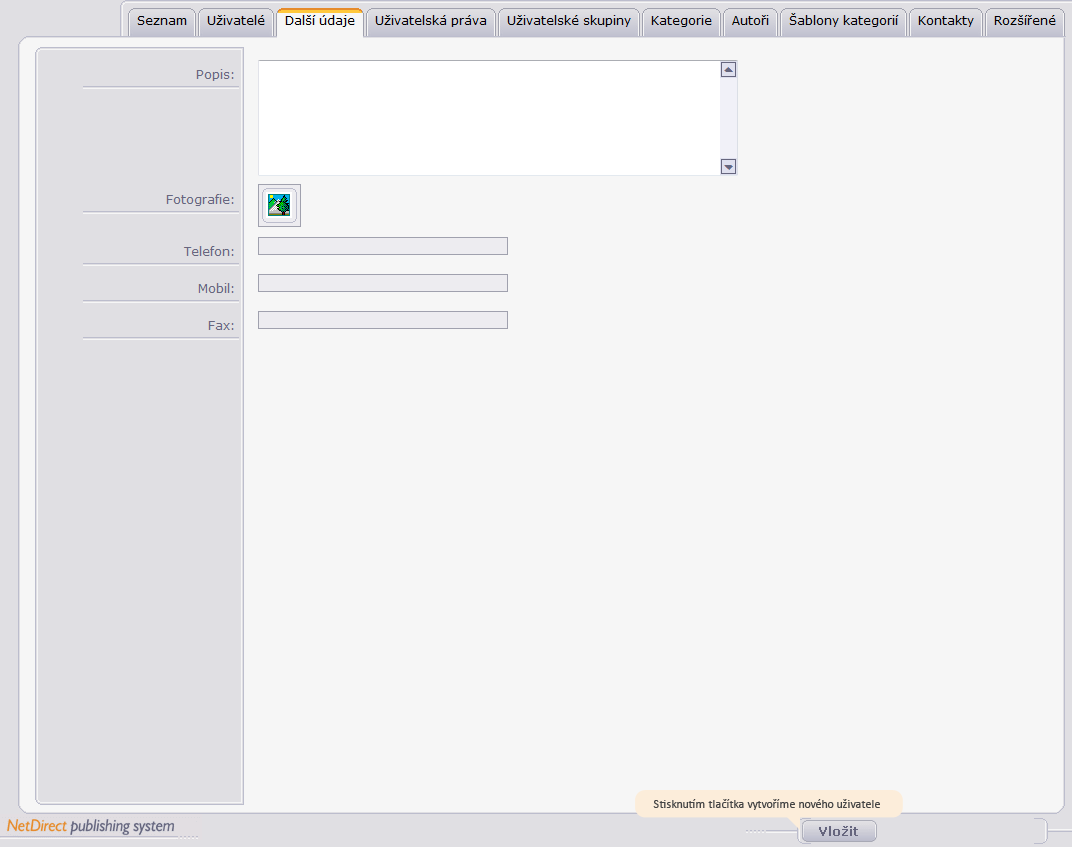Click the Popis textarea scrollbar track
Screen dimensions: 1072x847
[x=728, y=118]
